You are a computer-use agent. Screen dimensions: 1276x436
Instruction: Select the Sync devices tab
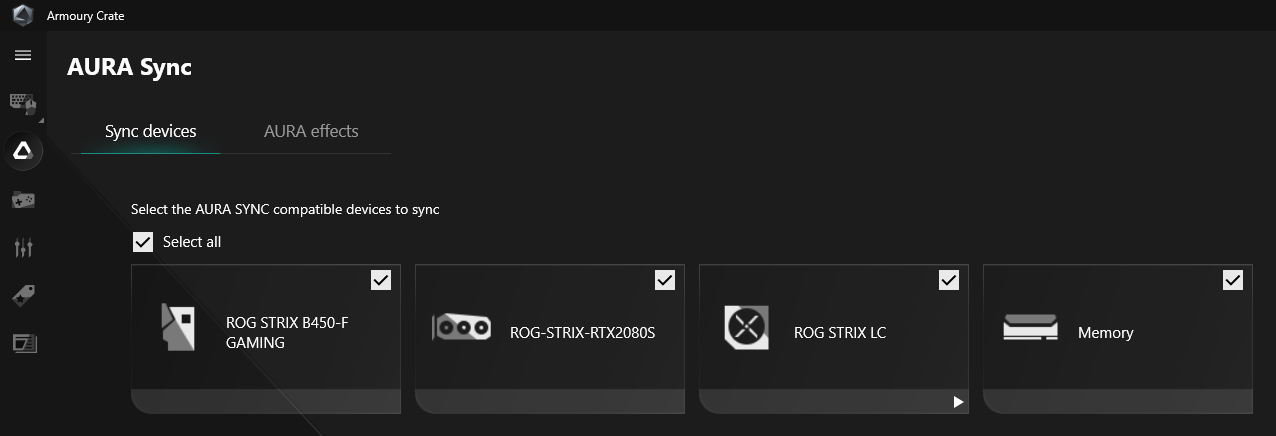[x=150, y=131]
